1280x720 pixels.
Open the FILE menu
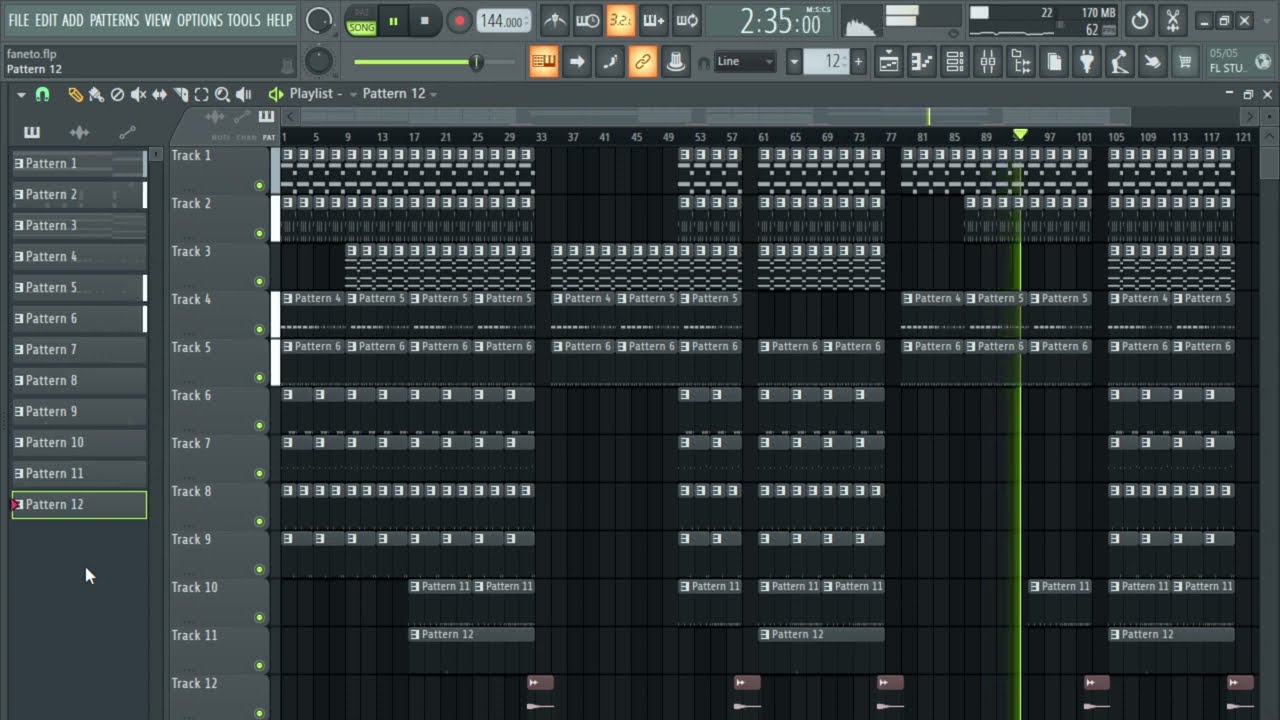18,20
